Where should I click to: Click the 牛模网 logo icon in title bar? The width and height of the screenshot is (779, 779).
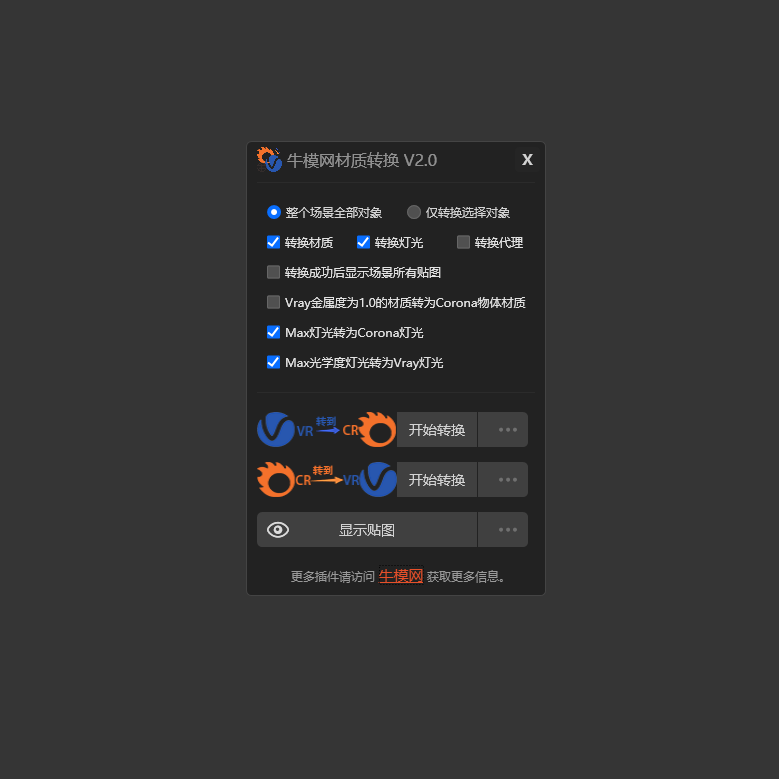pyautogui.click(x=269, y=159)
